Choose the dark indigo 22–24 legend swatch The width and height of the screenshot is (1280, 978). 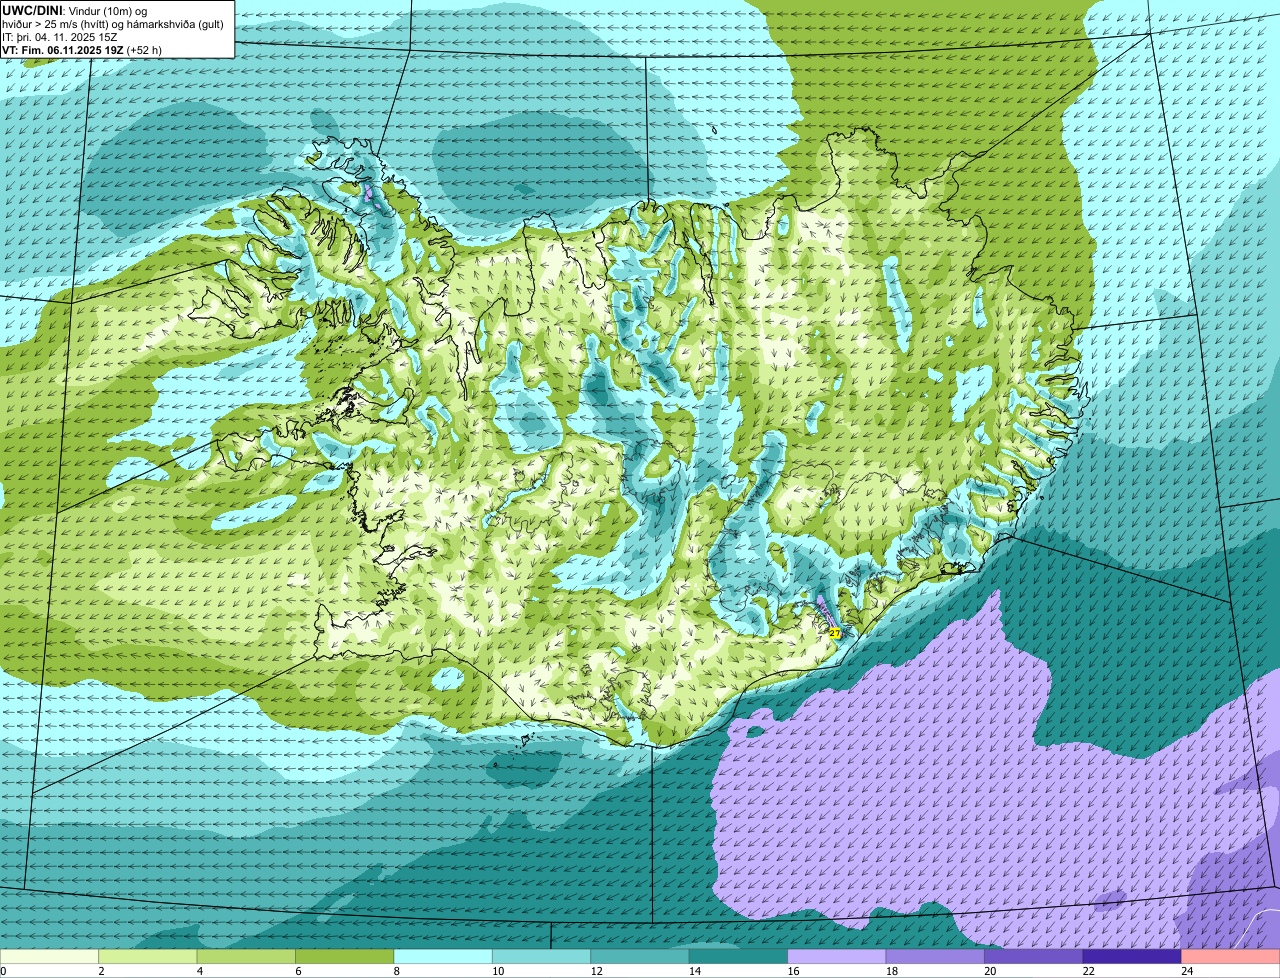click(1132, 957)
